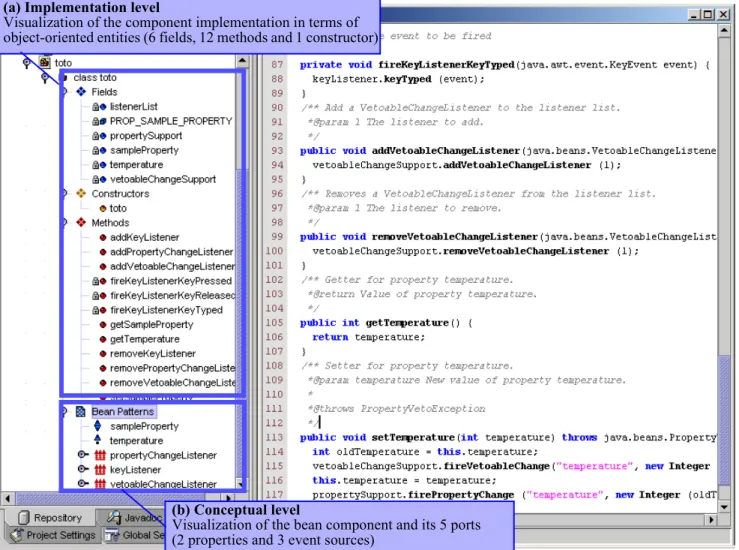
Task: Click the sampleProperty bean property icon
Action: (98, 426)
